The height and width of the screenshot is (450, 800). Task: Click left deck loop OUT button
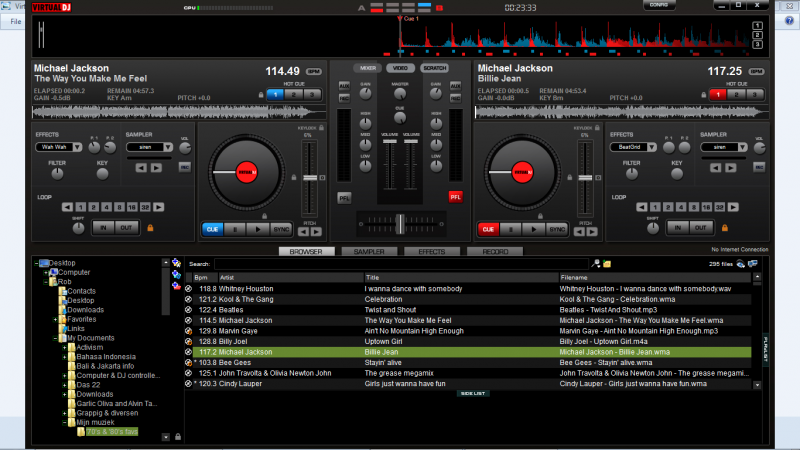pos(126,228)
